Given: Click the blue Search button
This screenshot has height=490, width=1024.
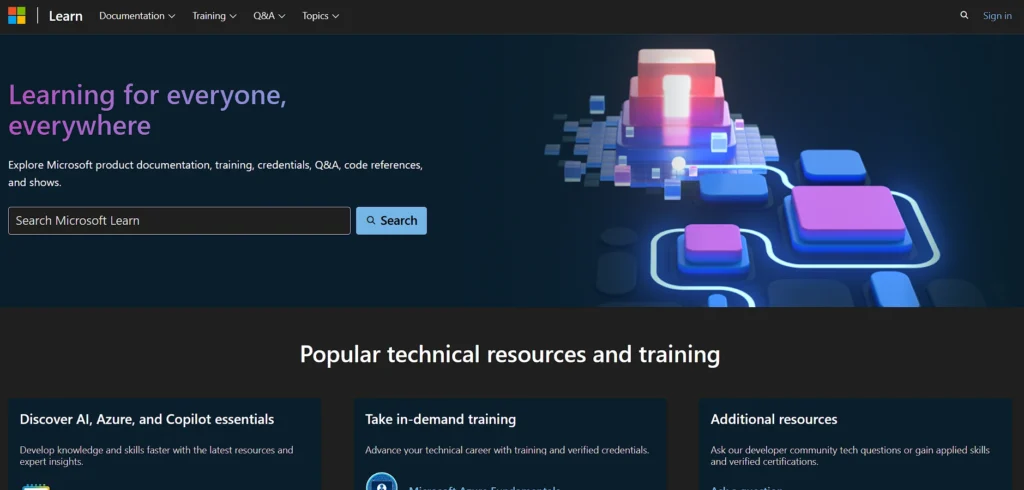Looking at the screenshot, I should click(391, 221).
